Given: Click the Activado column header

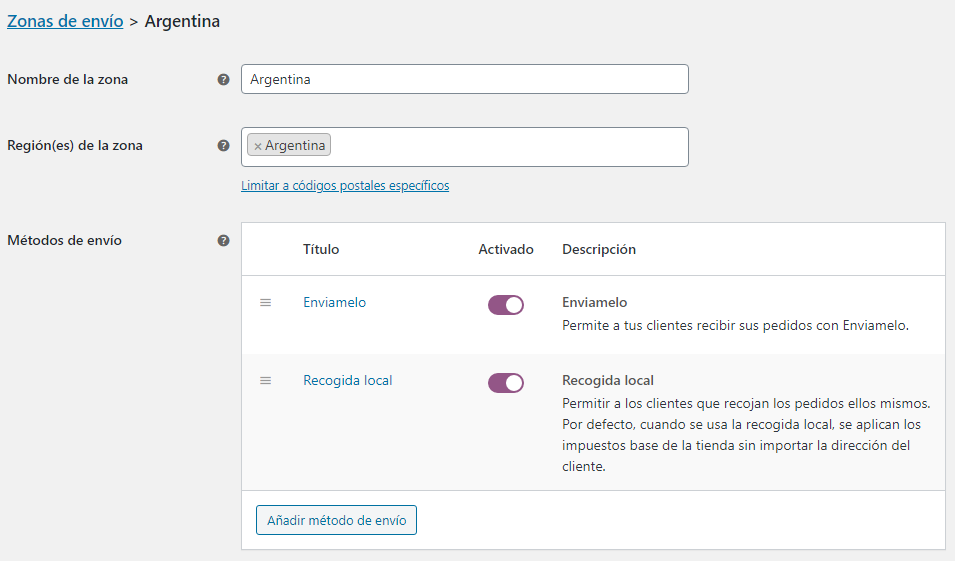Looking at the screenshot, I should (x=506, y=249).
